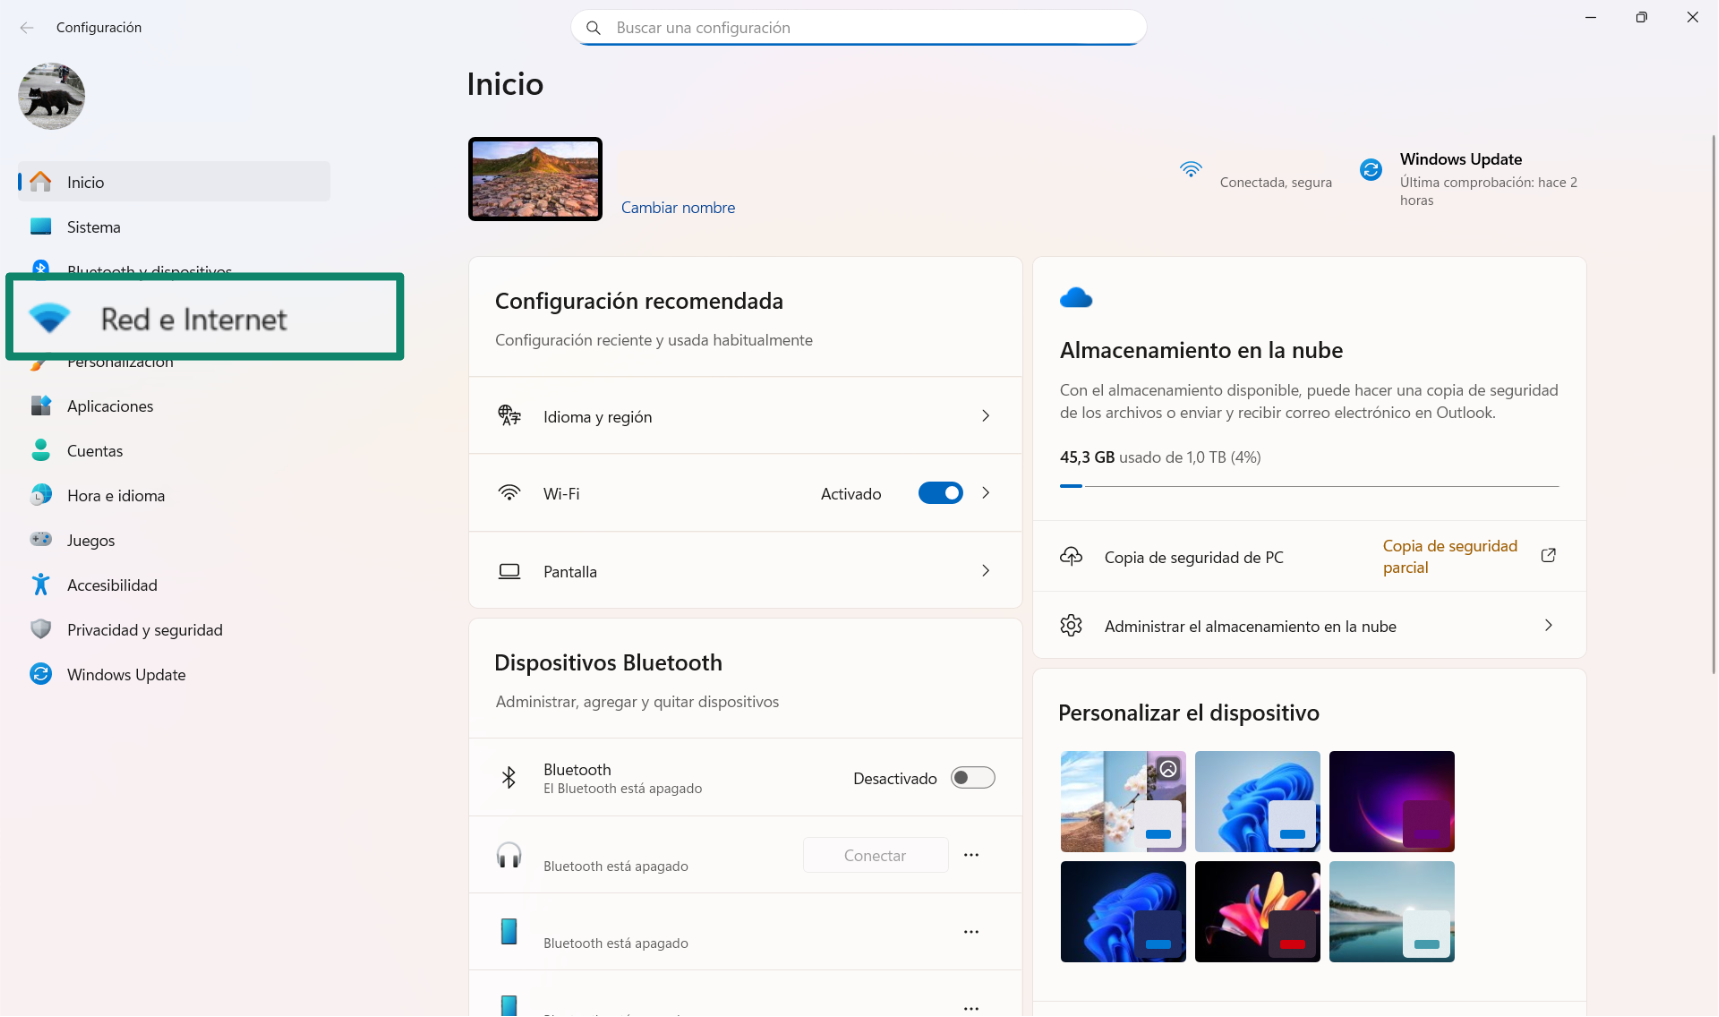
Task: Expand Administrar el almacenamiento en la nube
Action: (1548, 626)
